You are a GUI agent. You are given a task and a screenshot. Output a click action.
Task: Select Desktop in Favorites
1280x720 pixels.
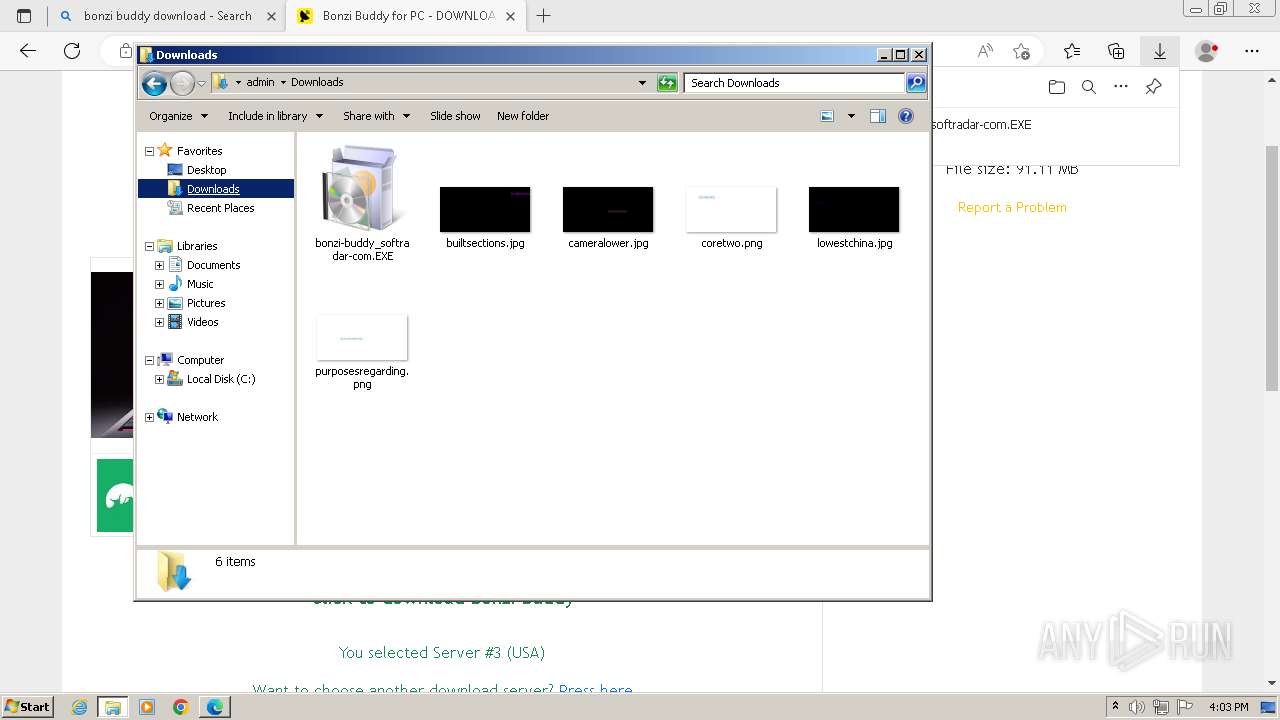click(x=206, y=170)
